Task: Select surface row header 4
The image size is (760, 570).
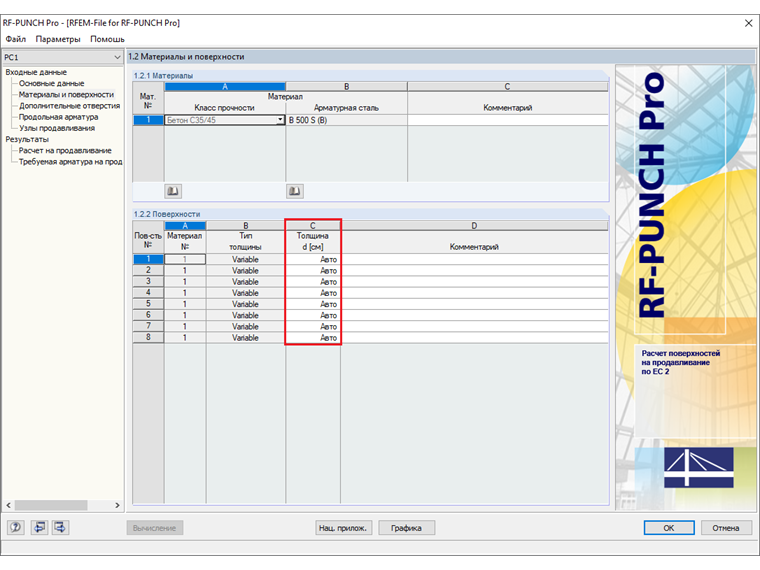Action: point(148,293)
